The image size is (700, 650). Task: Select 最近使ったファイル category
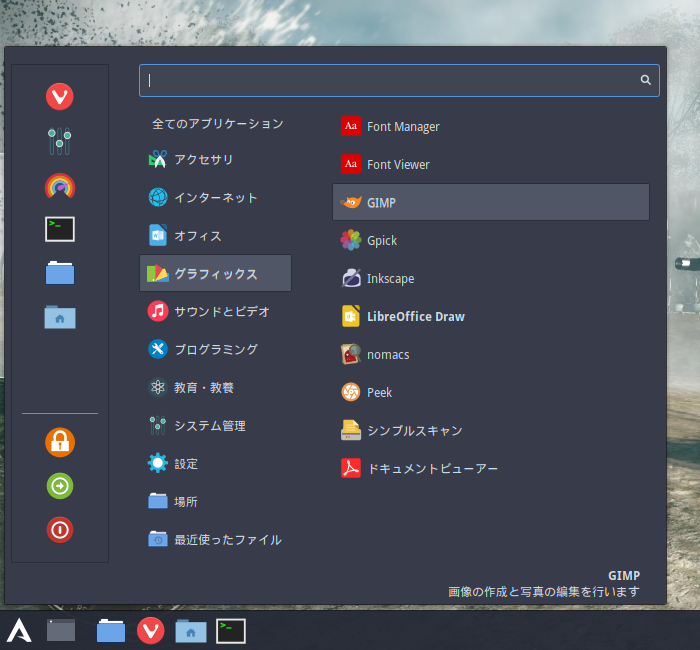click(216, 539)
